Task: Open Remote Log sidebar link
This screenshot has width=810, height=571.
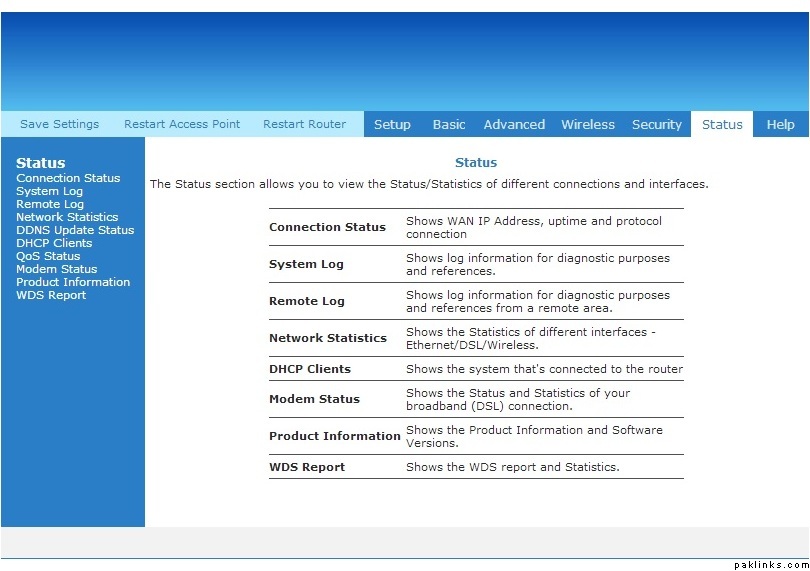Action: (50, 204)
